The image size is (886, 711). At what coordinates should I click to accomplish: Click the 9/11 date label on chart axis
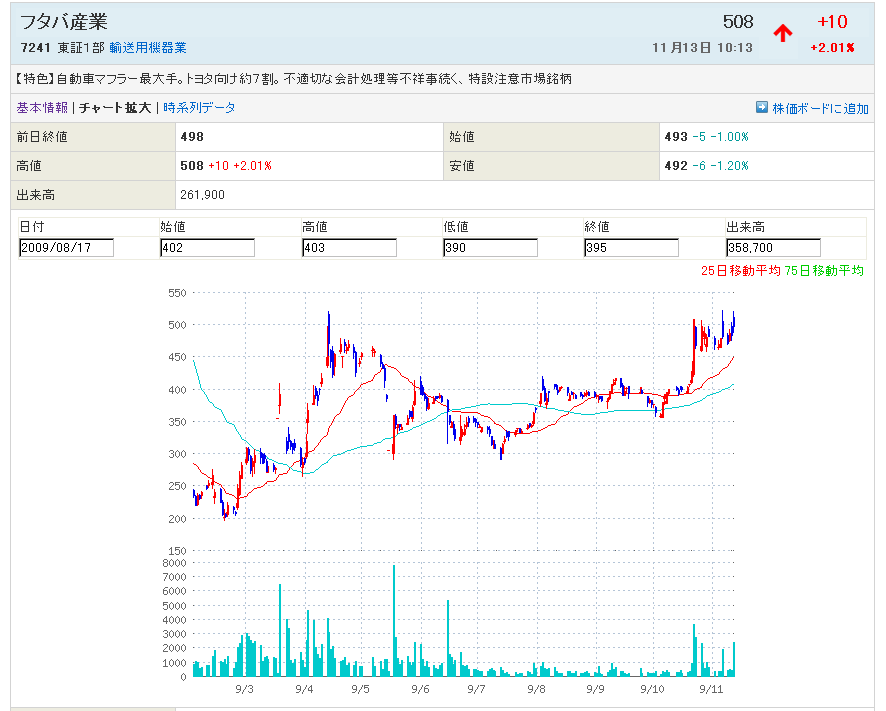coord(711,689)
